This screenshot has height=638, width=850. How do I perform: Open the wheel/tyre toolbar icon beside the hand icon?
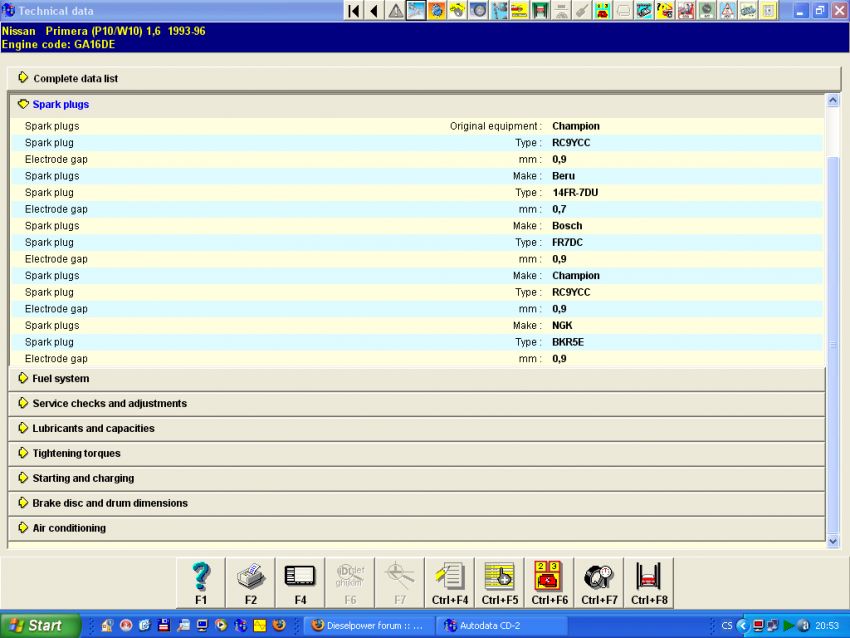478,10
